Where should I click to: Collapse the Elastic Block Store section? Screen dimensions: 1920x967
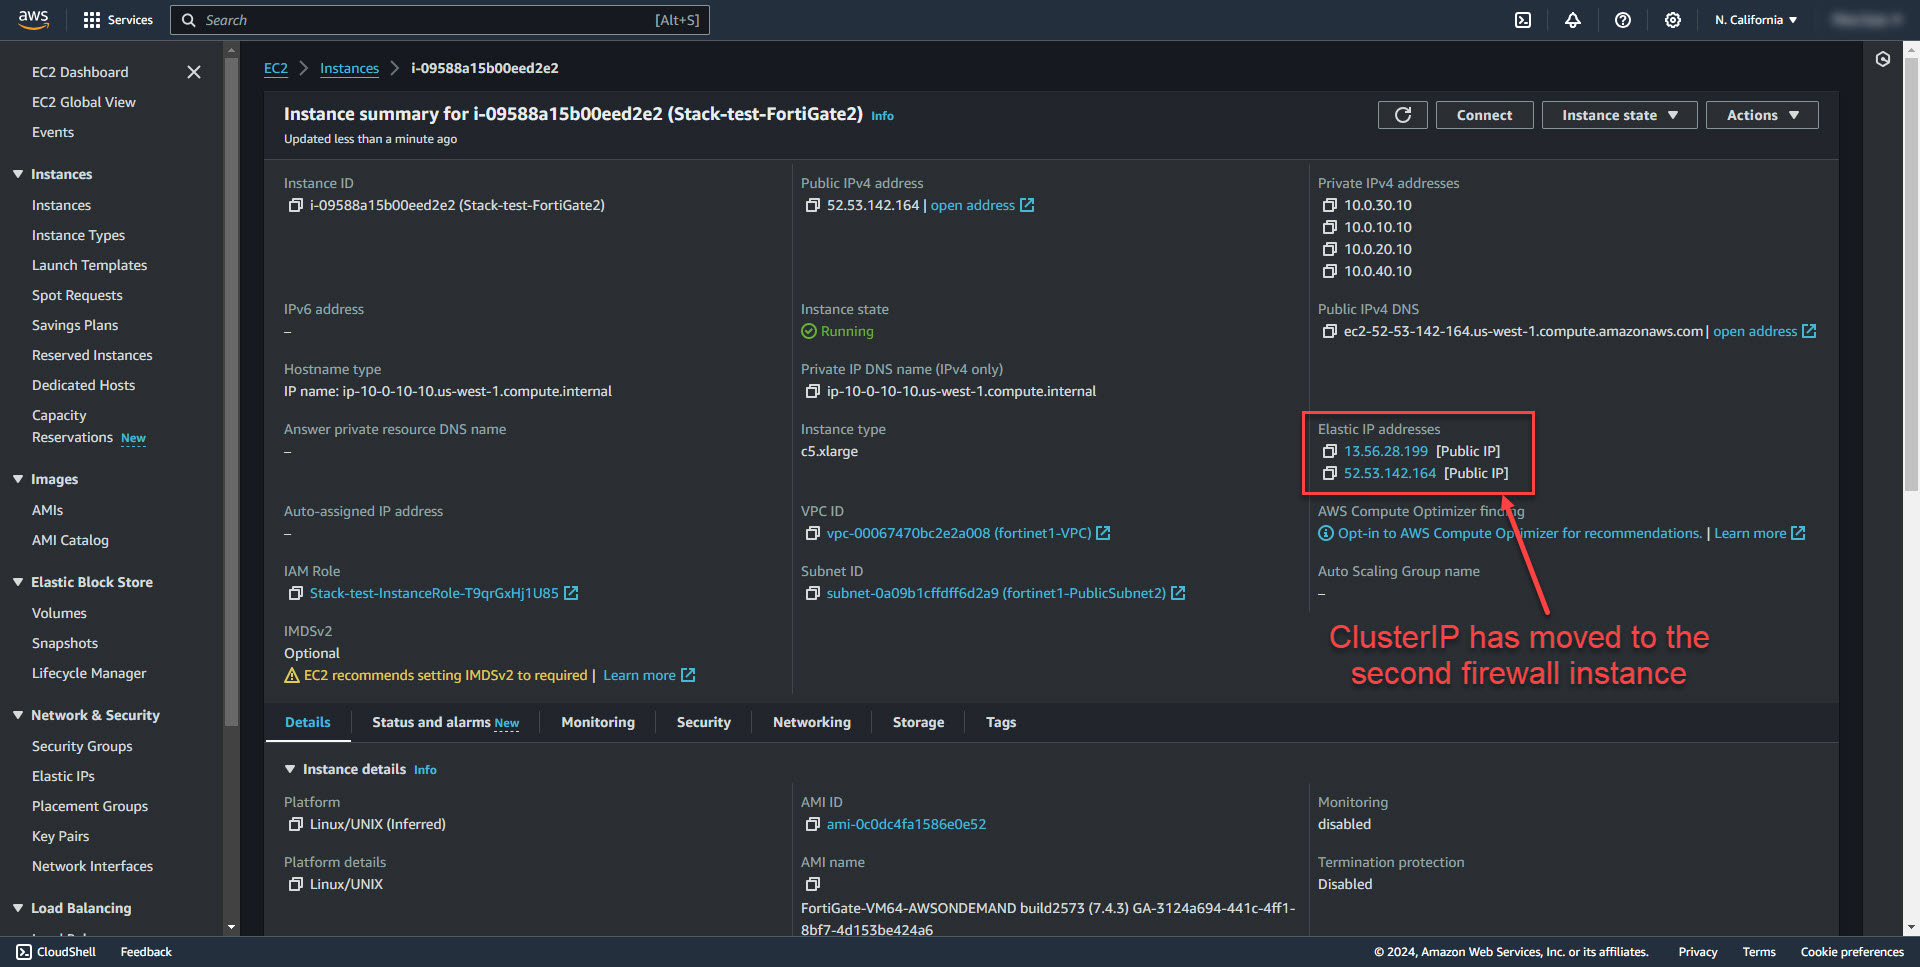point(18,582)
